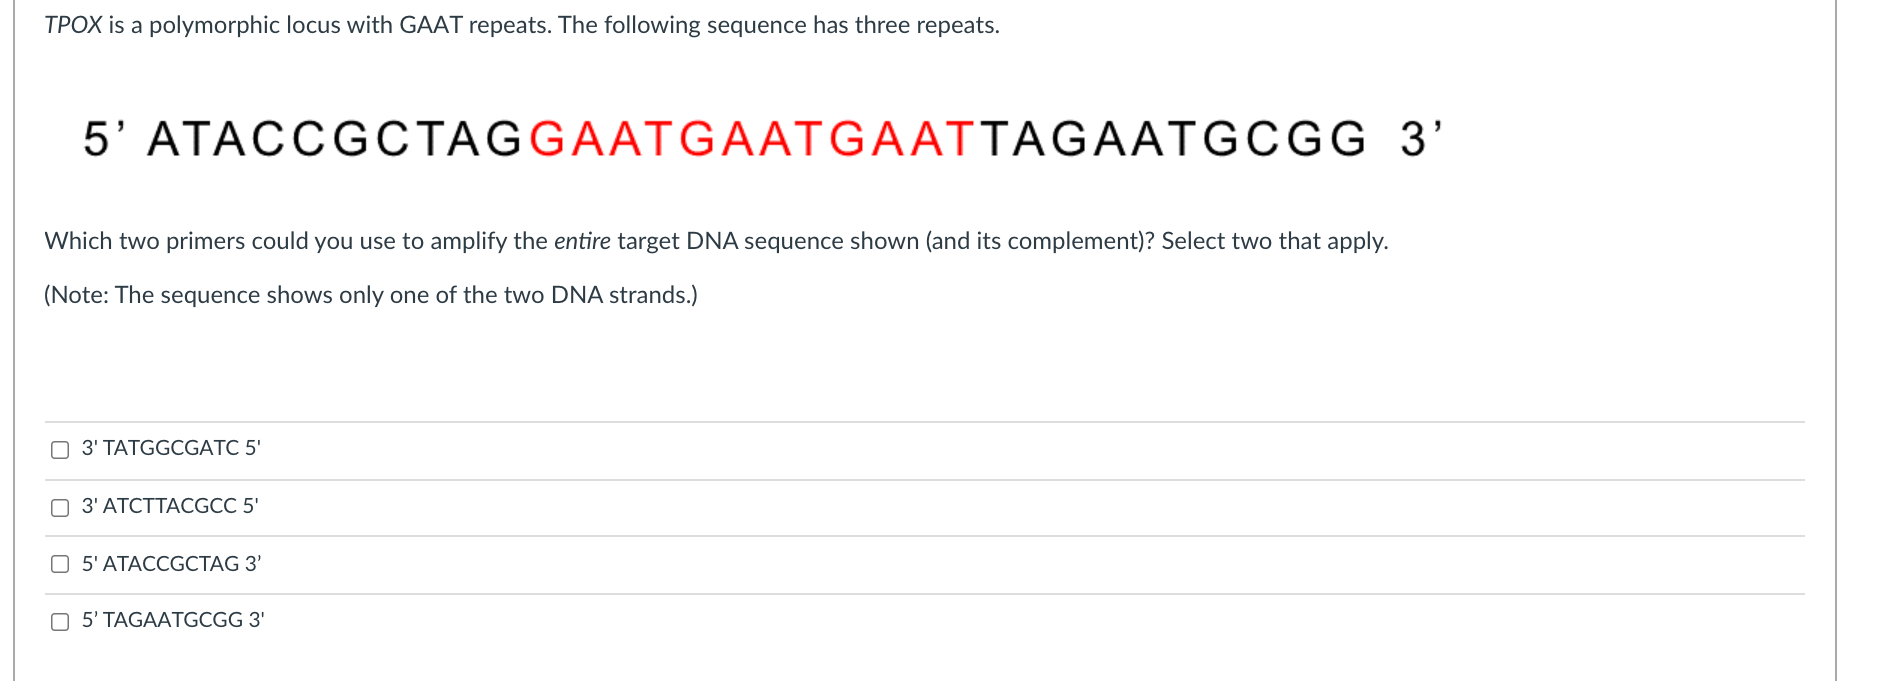Screen dimensions: 1892x681
Task: Check the answer option 3' ATCTTACGCC 5'
Action: tap(59, 508)
